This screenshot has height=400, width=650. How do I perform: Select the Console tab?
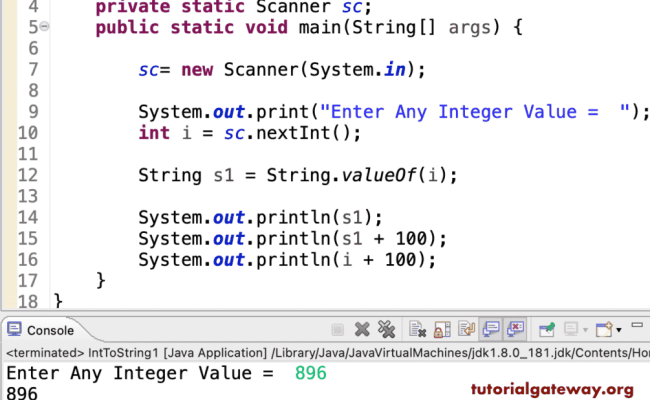coord(41,330)
